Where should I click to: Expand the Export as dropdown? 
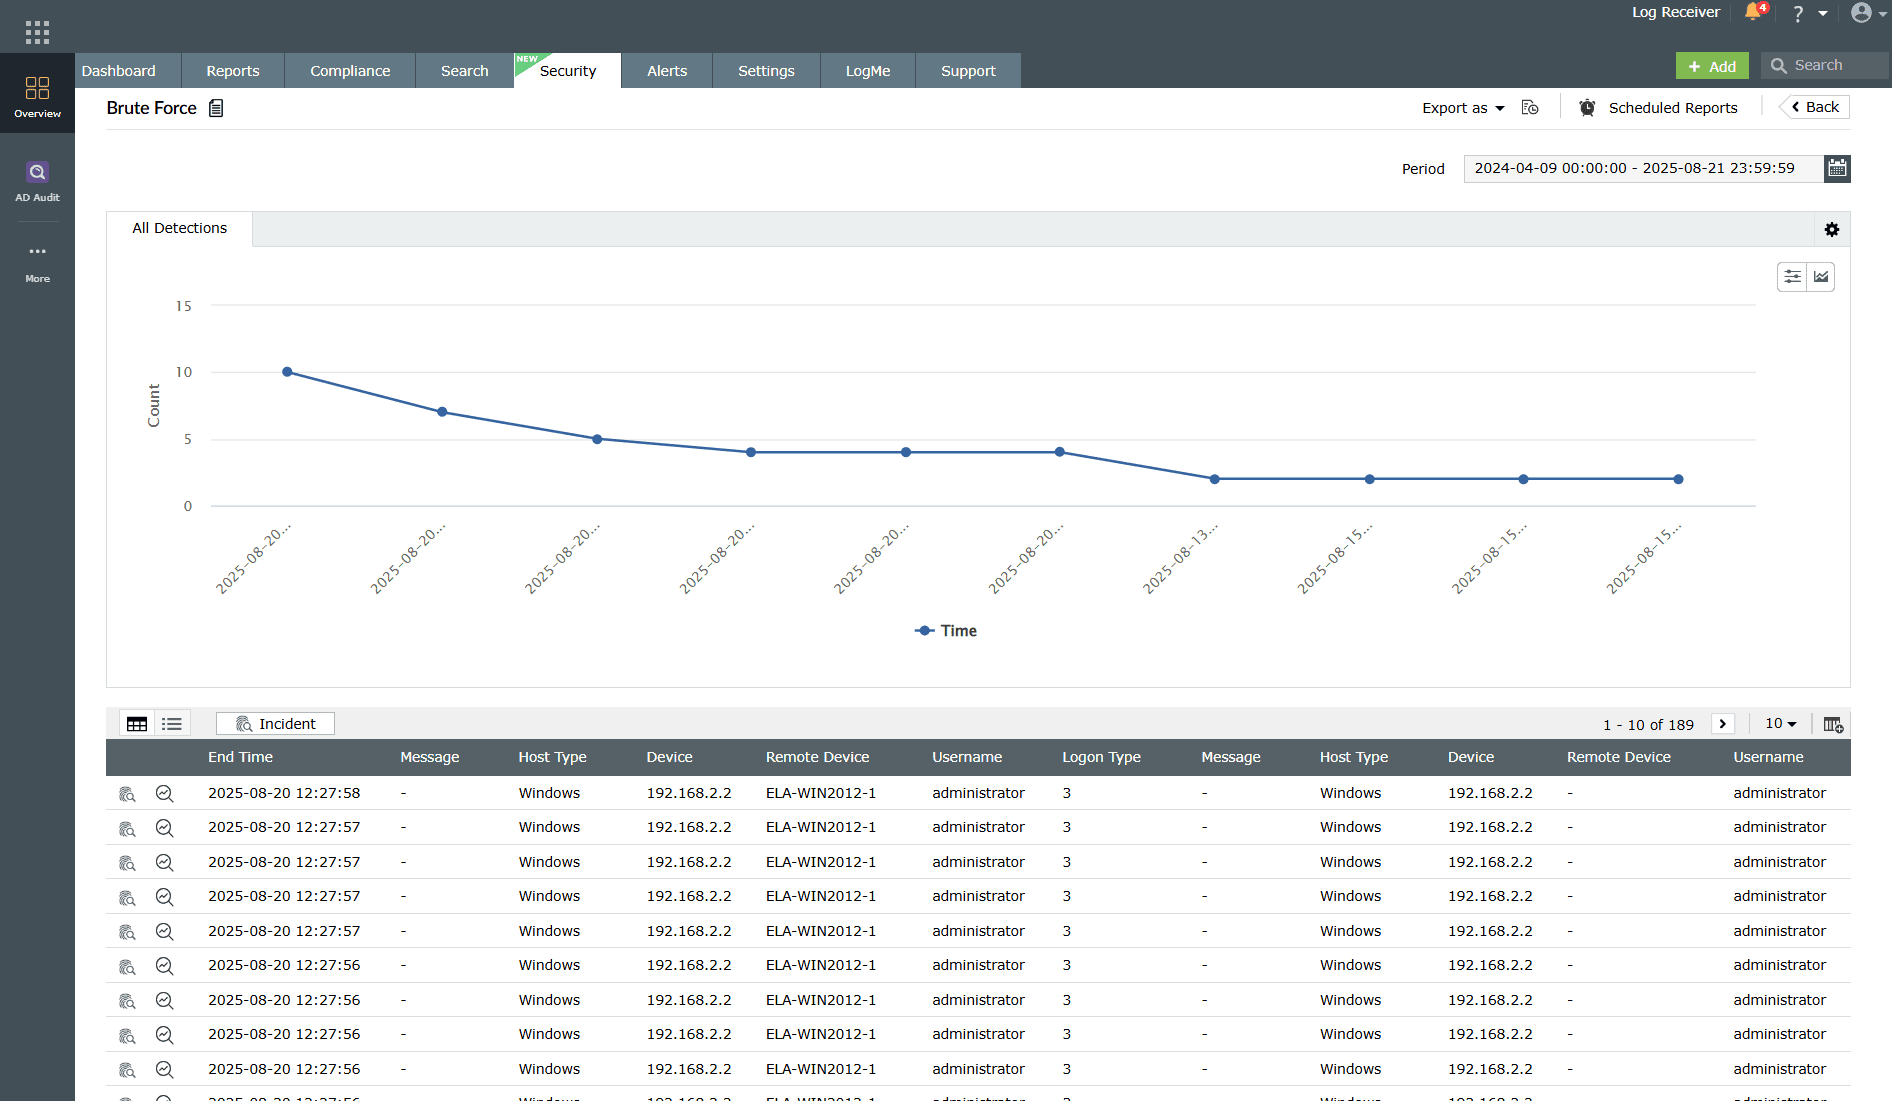[x=1463, y=108]
